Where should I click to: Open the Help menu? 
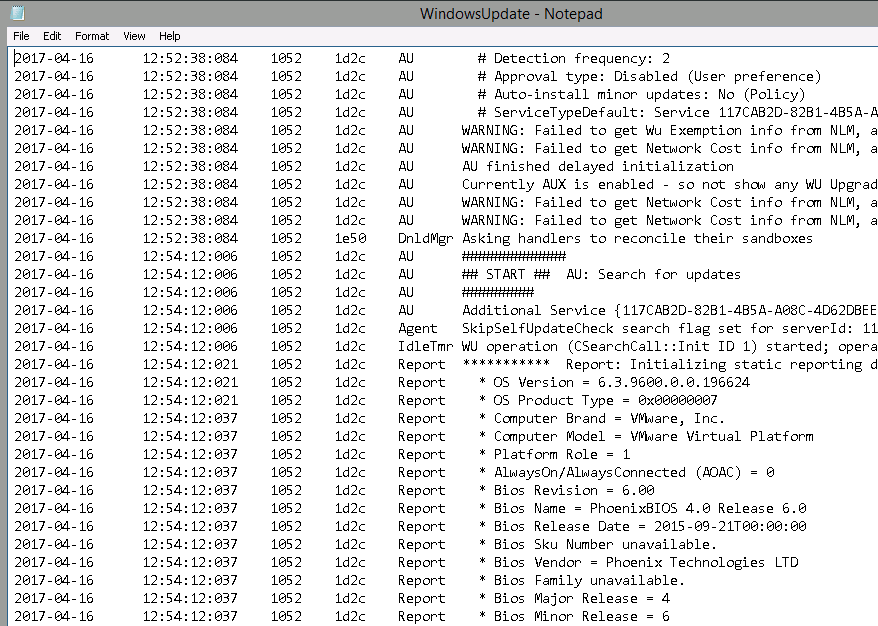[x=170, y=36]
